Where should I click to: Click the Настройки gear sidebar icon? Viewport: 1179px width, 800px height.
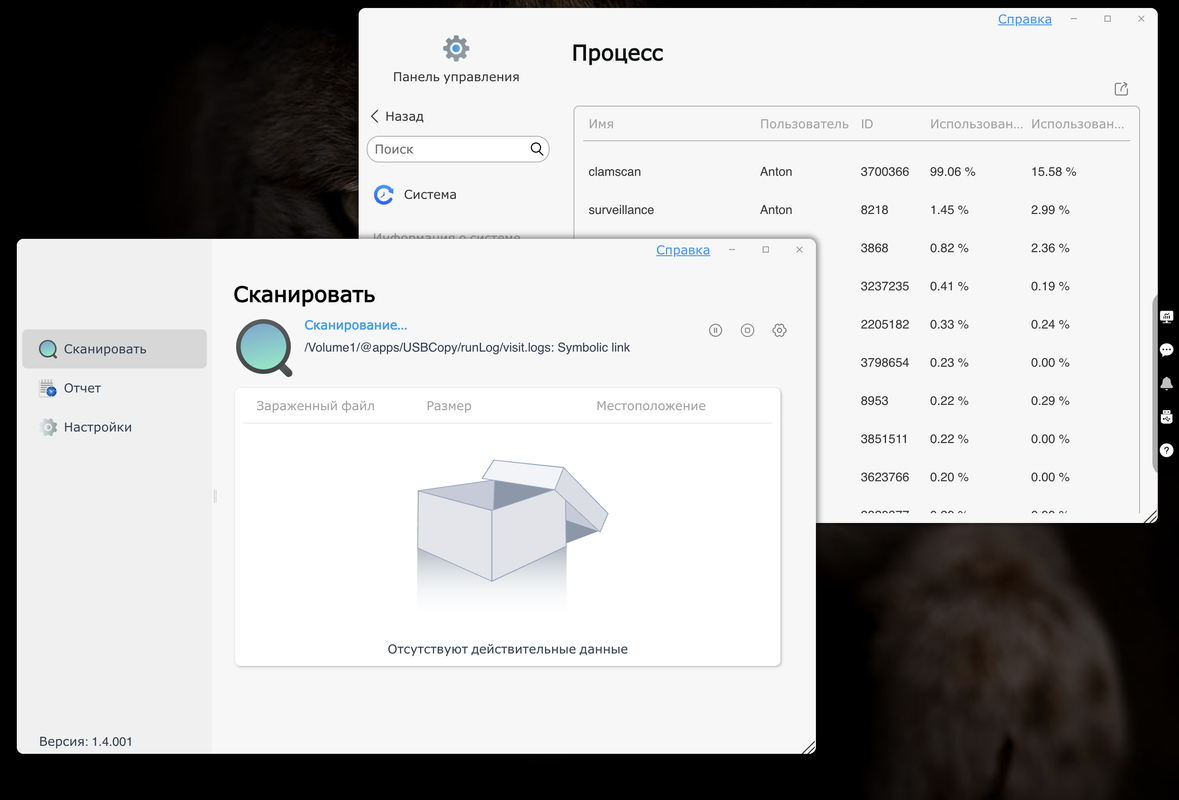47,427
